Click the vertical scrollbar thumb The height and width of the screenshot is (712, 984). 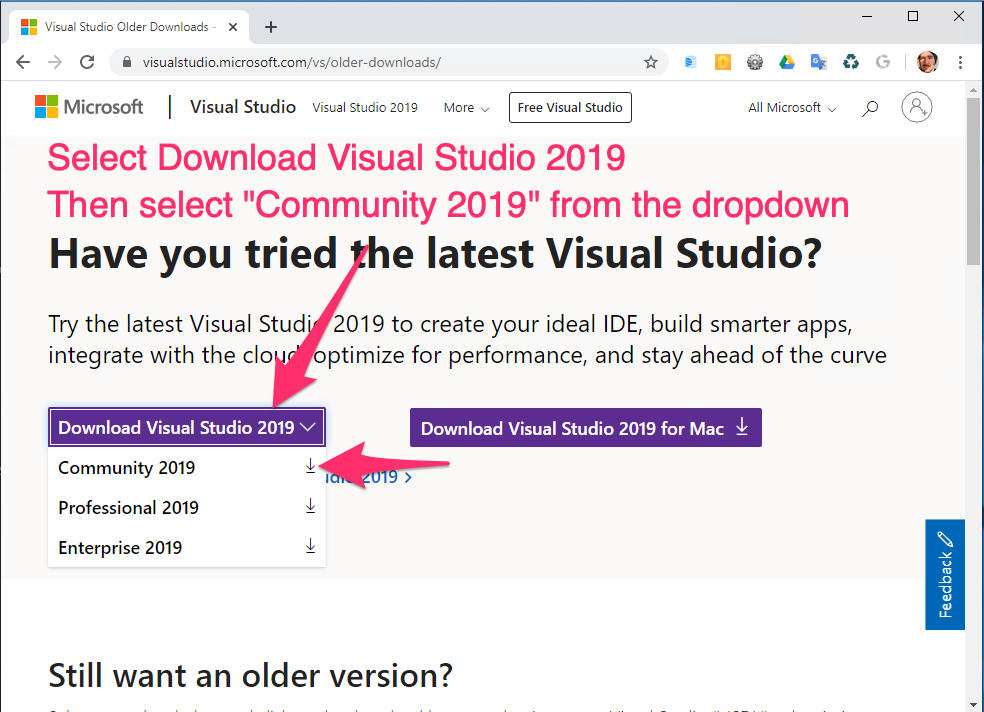973,181
